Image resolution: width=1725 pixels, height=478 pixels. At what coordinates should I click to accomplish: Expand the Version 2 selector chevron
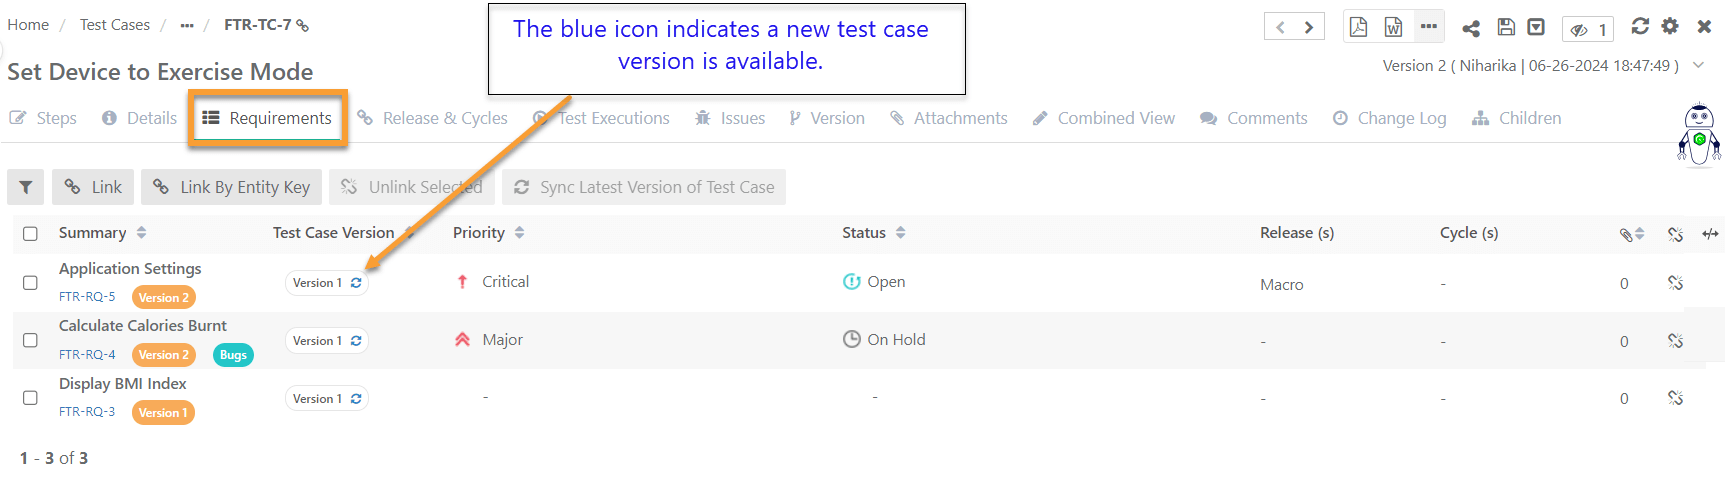(x=1698, y=65)
